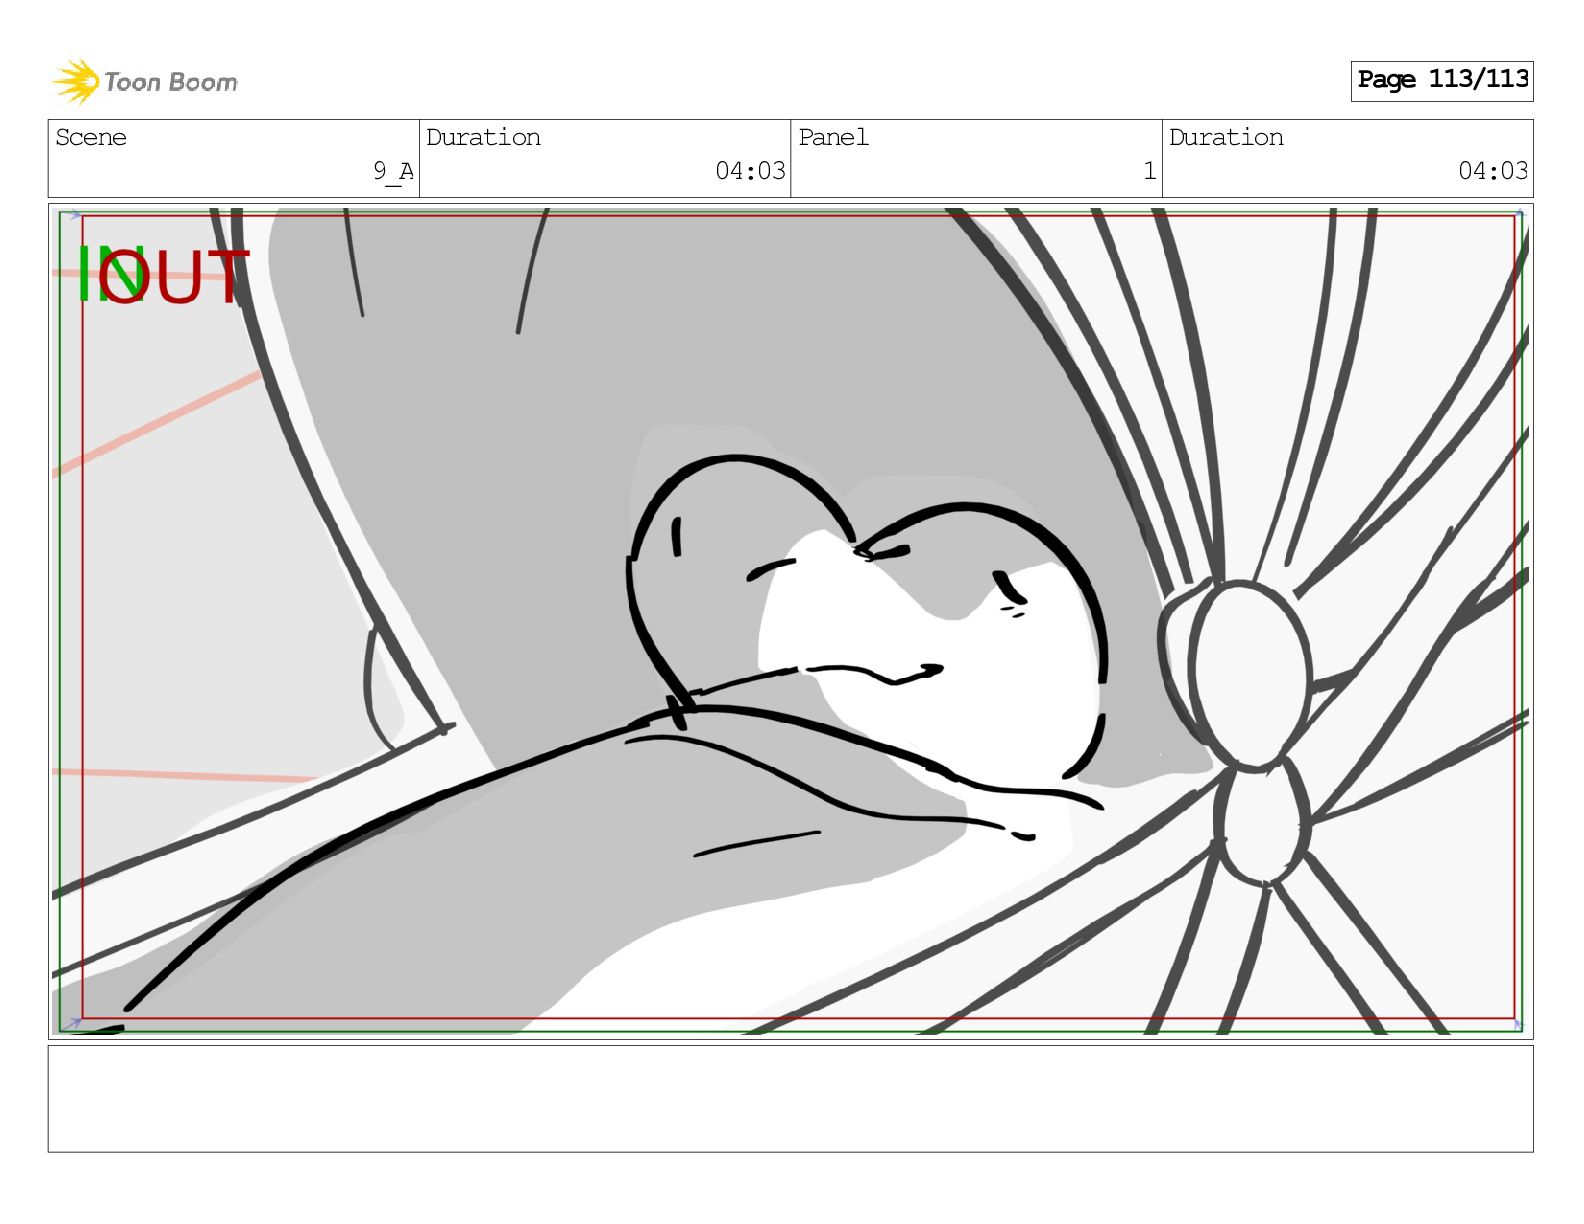The width and height of the screenshot is (1584, 1224).
Task: Select panel duration value 04:03
Action: pos(1493,171)
